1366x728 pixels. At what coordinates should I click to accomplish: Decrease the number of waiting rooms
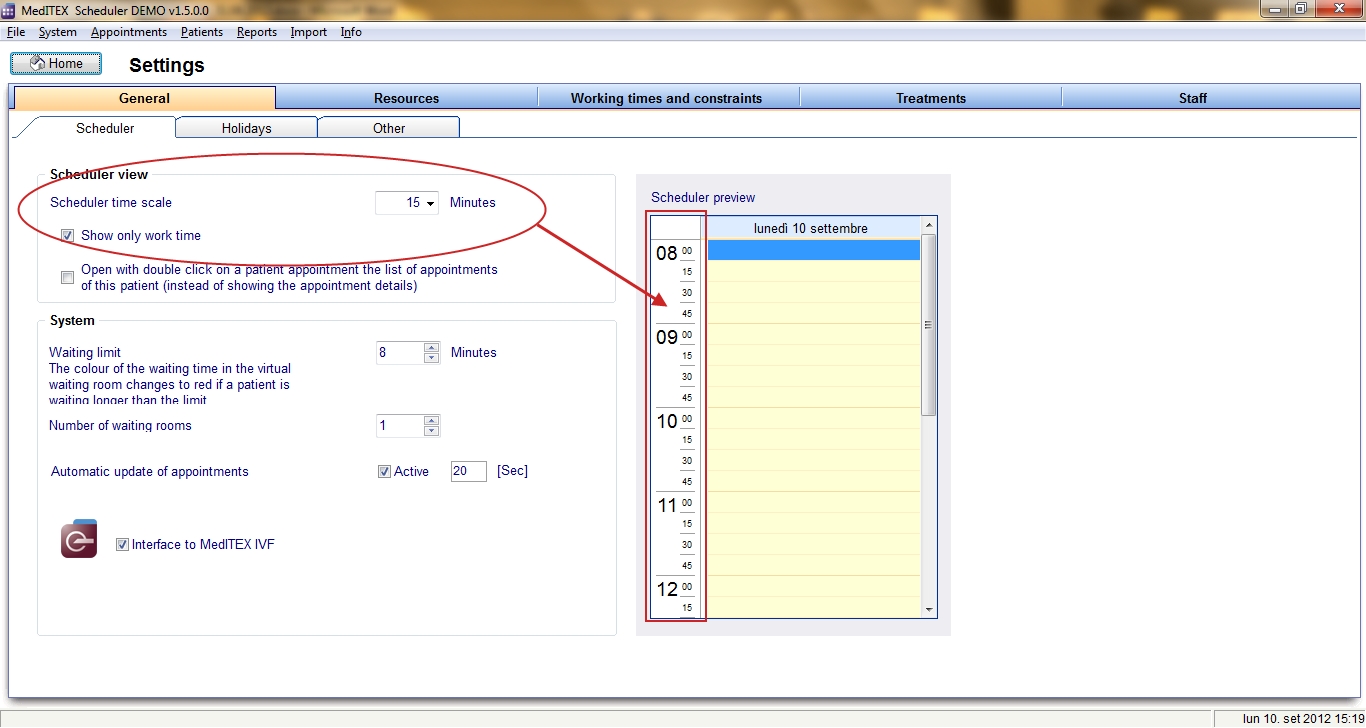pyautogui.click(x=432, y=431)
